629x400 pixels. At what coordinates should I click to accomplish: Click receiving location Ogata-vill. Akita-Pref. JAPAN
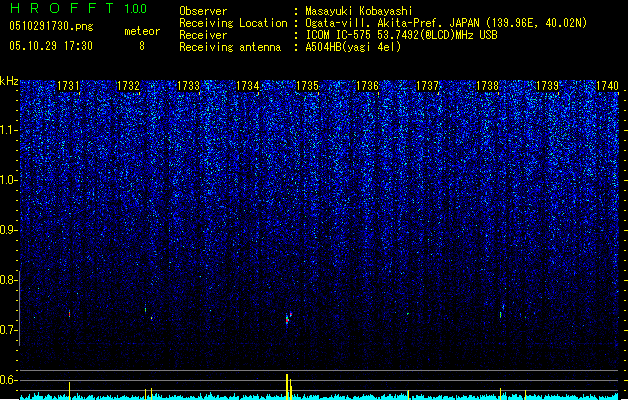coord(392,23)
